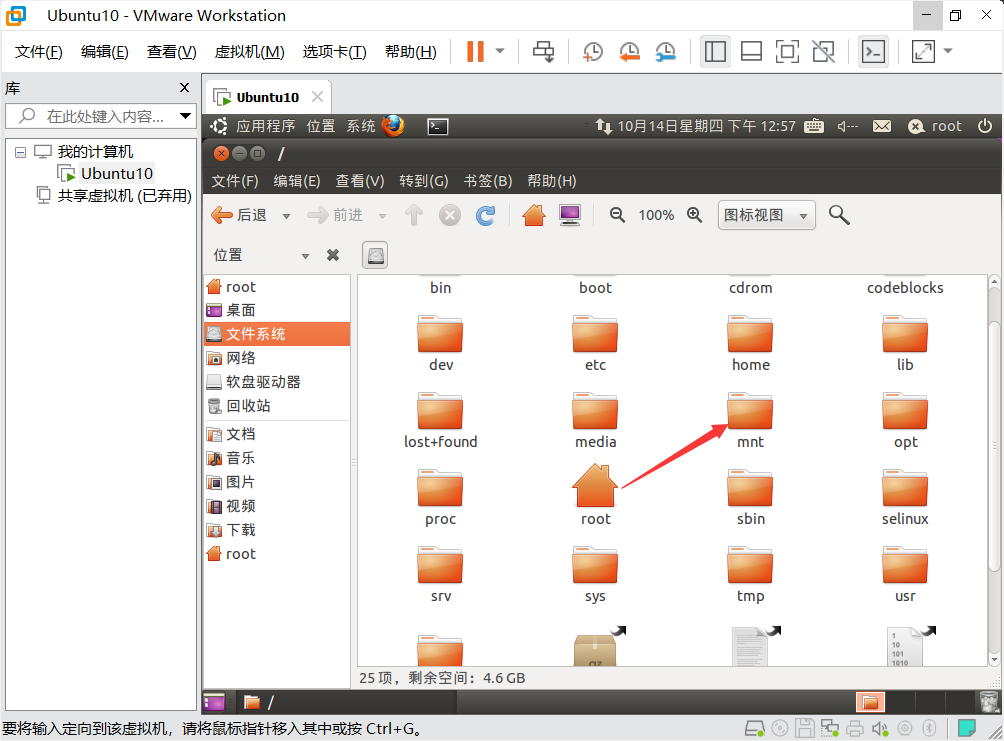Close the 库 library panel
Screen dimensions: 1004x741
pyautogui.click(x=184, y=88)
